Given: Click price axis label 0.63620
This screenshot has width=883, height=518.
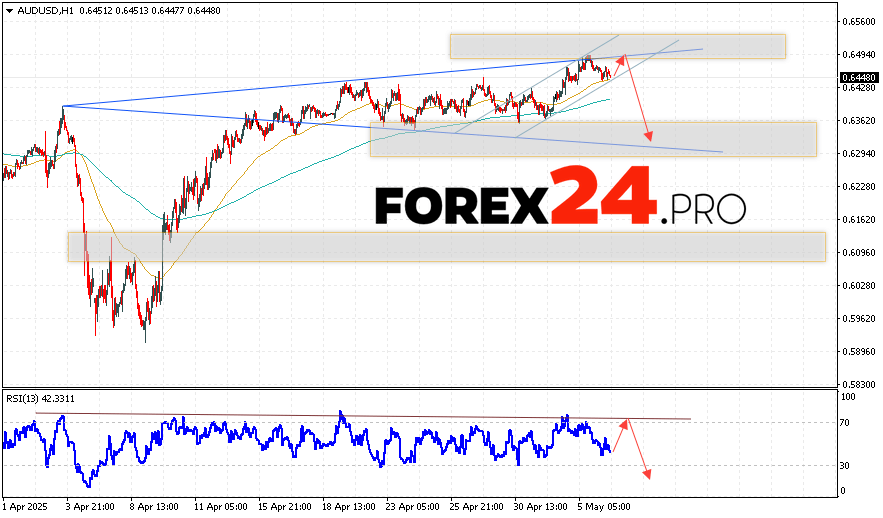Looking at the screenshot, I should coord(859,120).
